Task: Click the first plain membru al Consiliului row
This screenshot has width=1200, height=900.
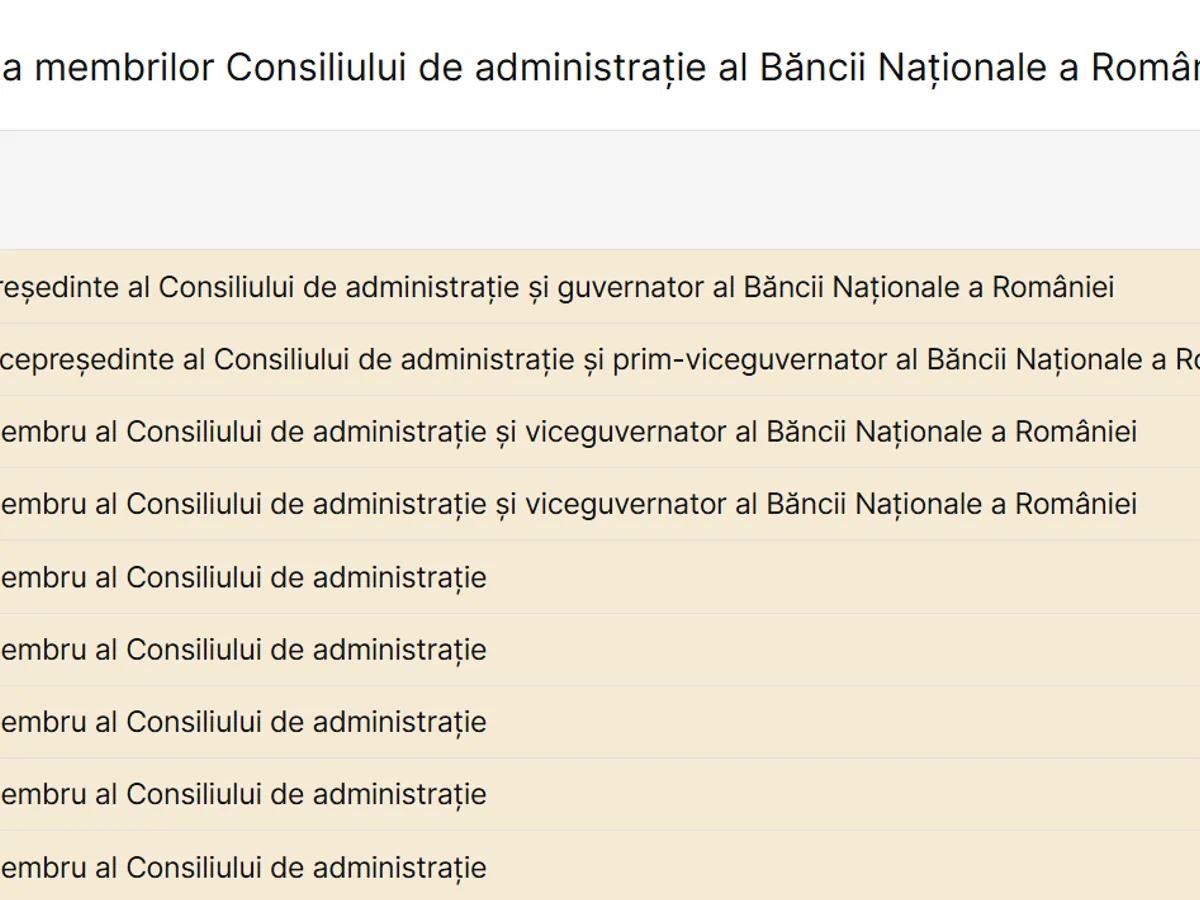Action: coord(242,577)
